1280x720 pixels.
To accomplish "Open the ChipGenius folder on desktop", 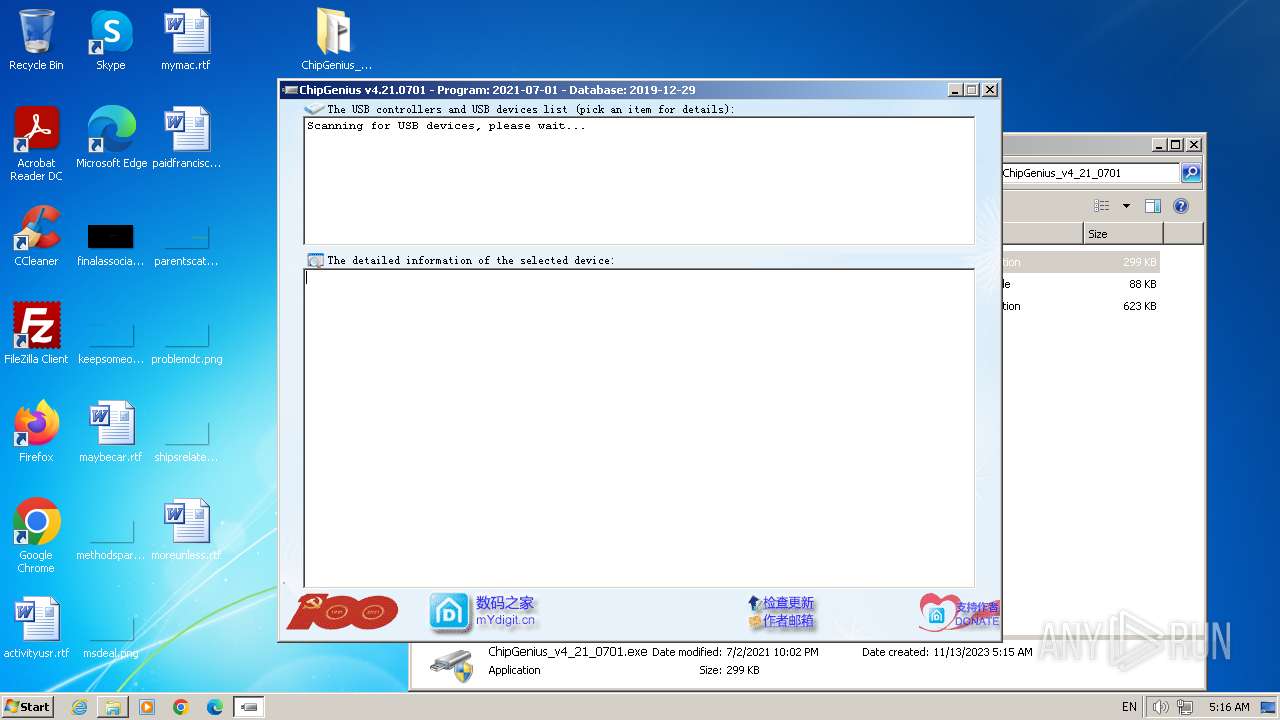I will pos(336,40).
